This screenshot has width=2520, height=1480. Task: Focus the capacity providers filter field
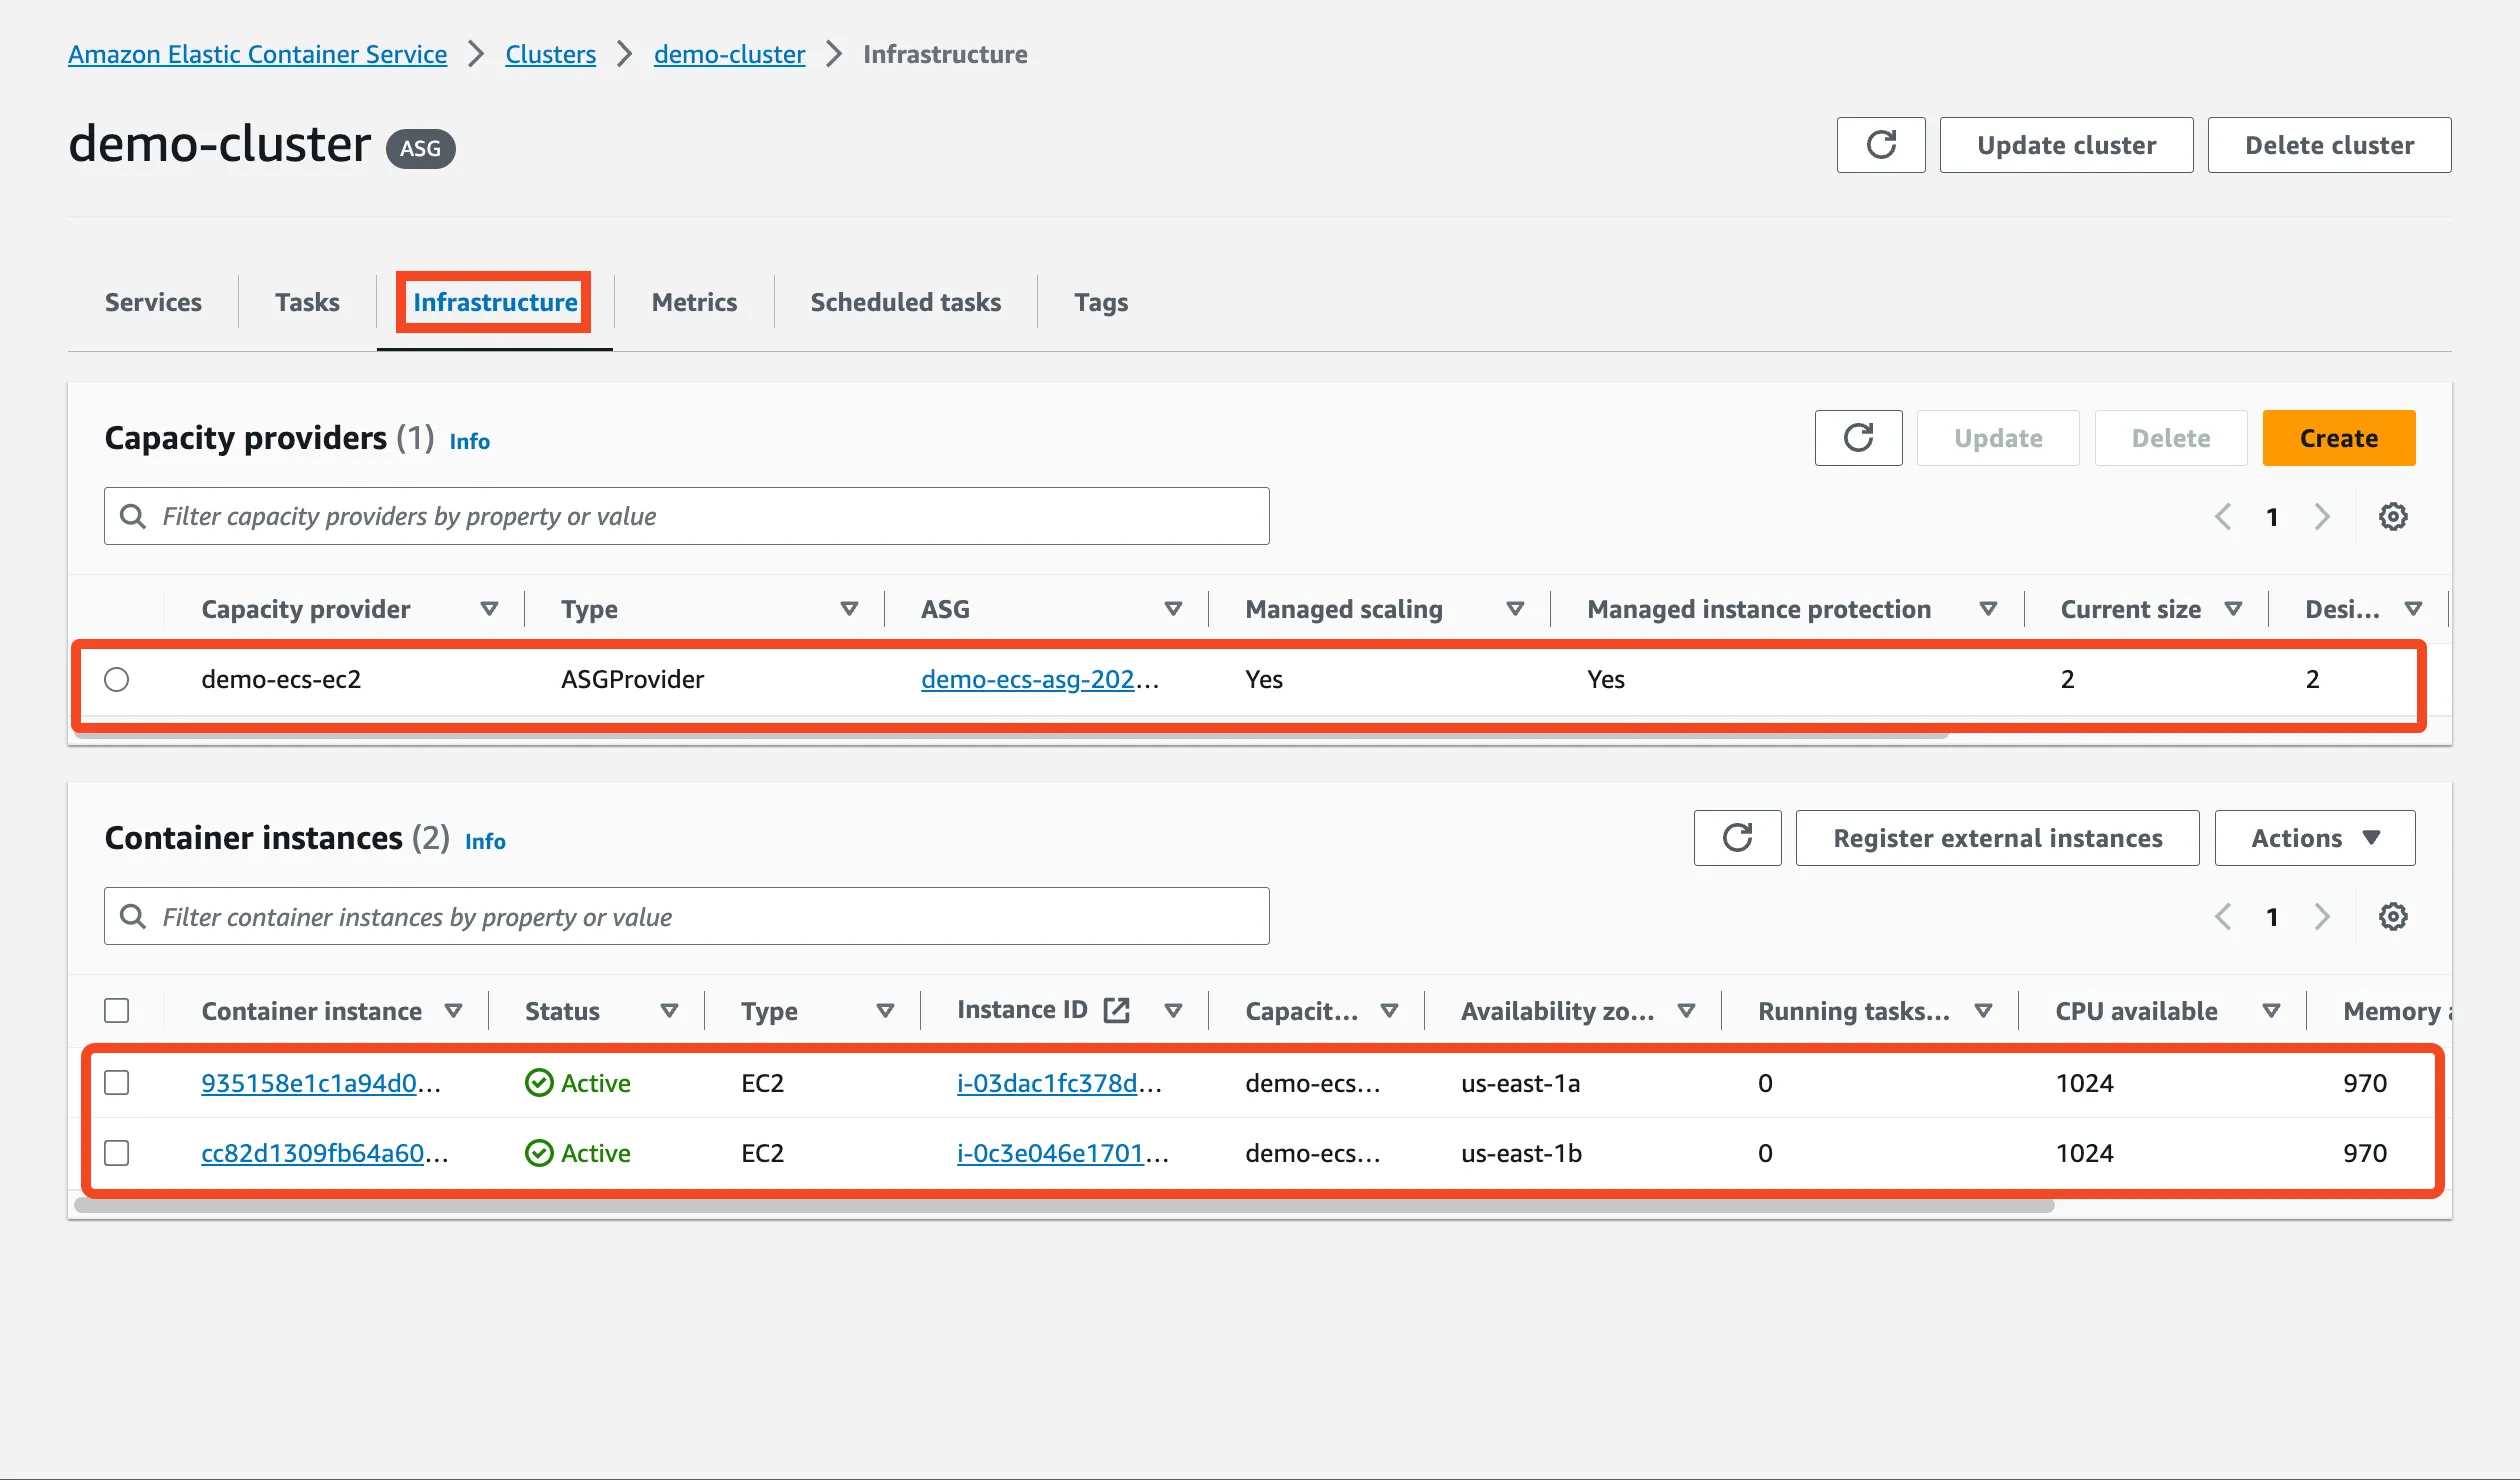[x=687, y=516]
